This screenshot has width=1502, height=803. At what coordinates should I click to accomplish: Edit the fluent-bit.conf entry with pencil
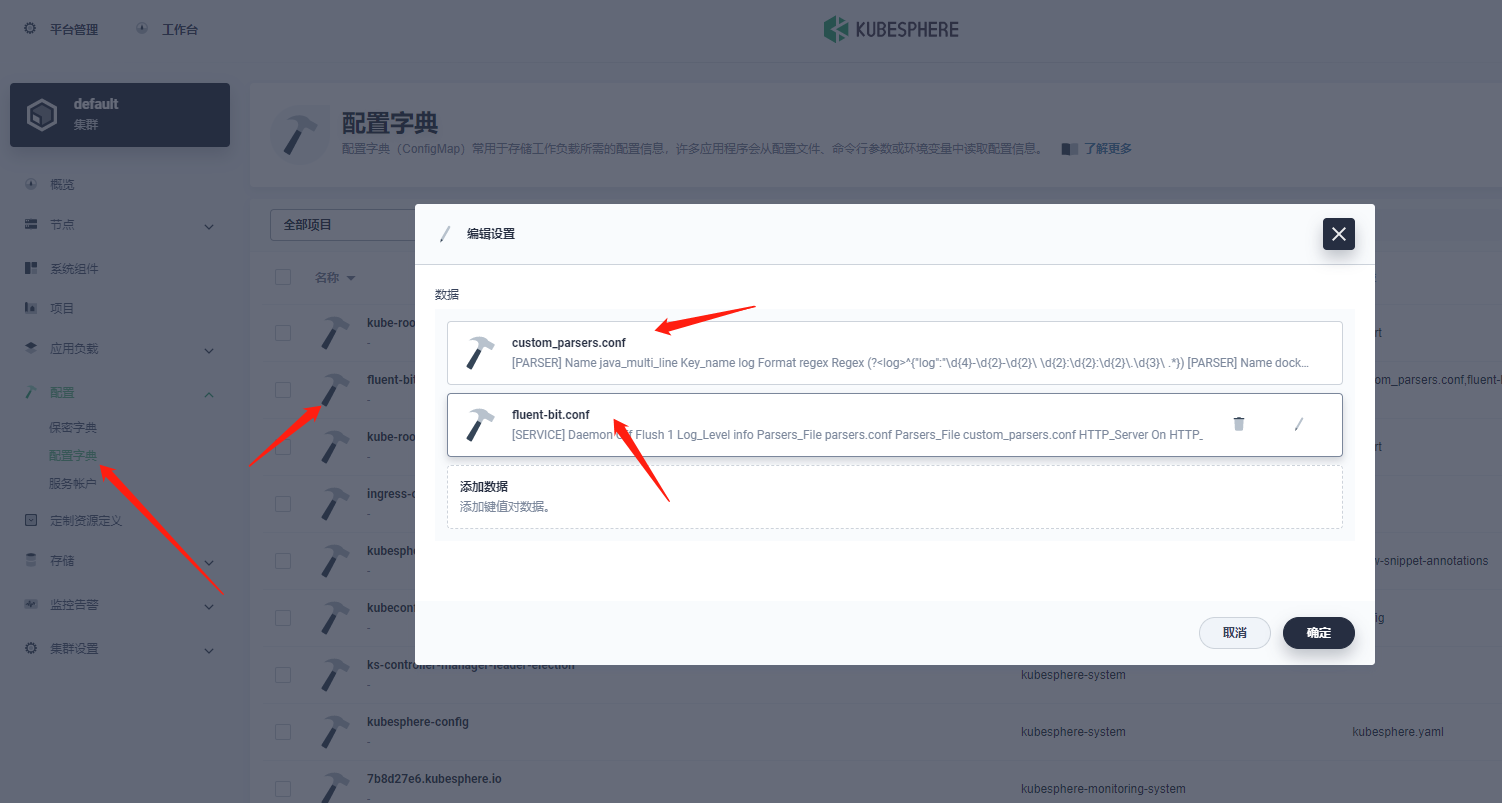coord(1299,424)
